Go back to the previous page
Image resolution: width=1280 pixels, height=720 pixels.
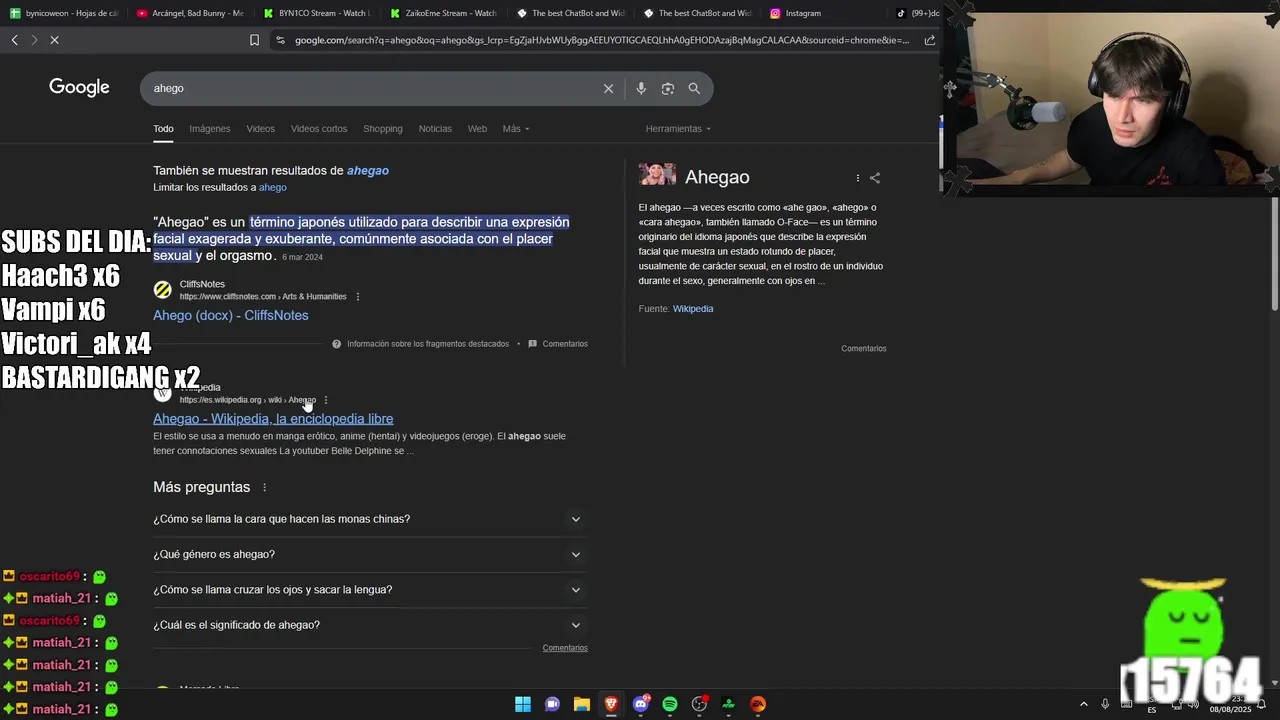point(14,40)
